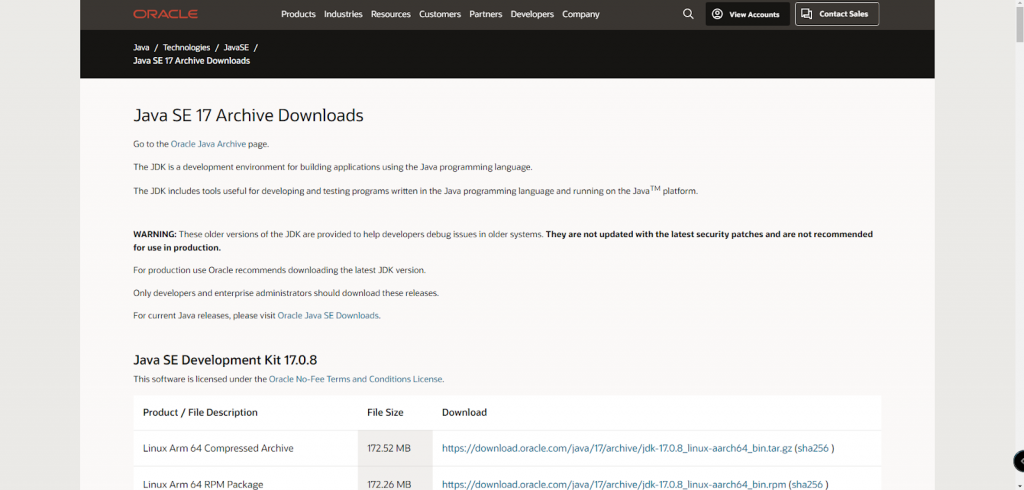Click the Download column header
Viewport: 1024px width, 490px height.
pos(464,412)
